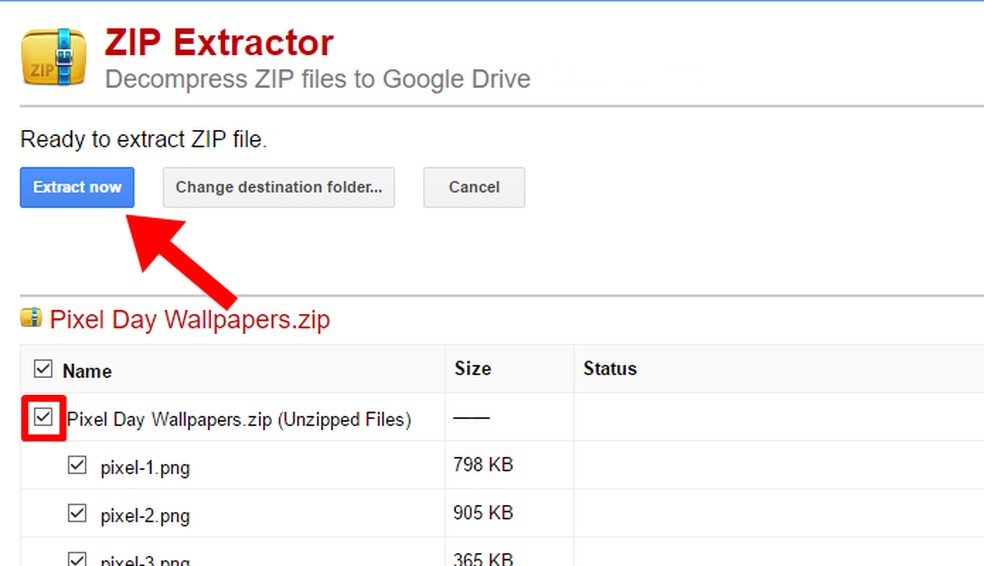Click the Pixel Day Wallpapers.zip heading
This screenshot has height=566, width=984.
[x=189, y=320]
